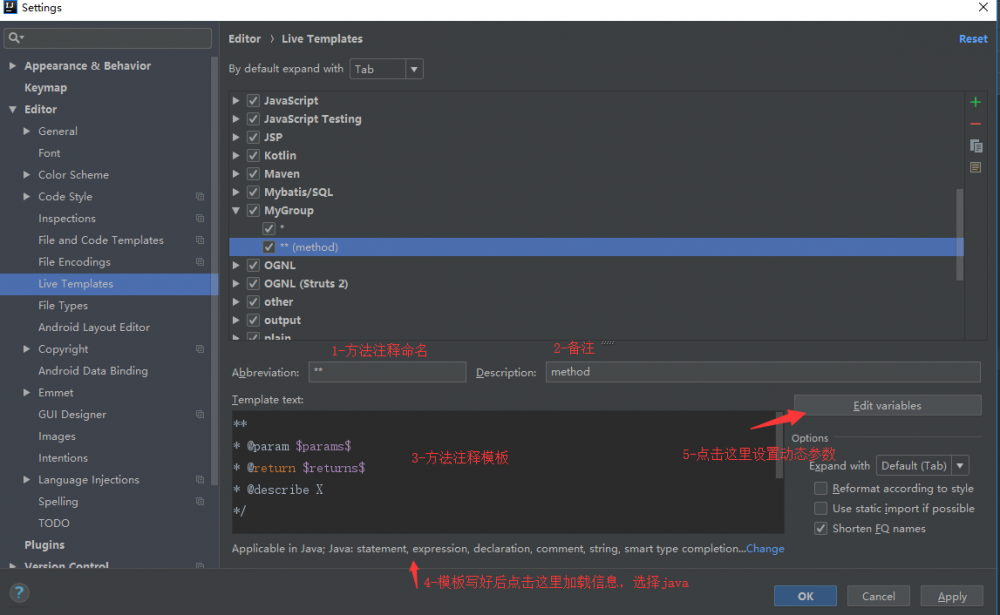The height and width of the screenshot is (615, 1000).
Task: Enable Reformat according to style
Action: (x=821, y=488)
